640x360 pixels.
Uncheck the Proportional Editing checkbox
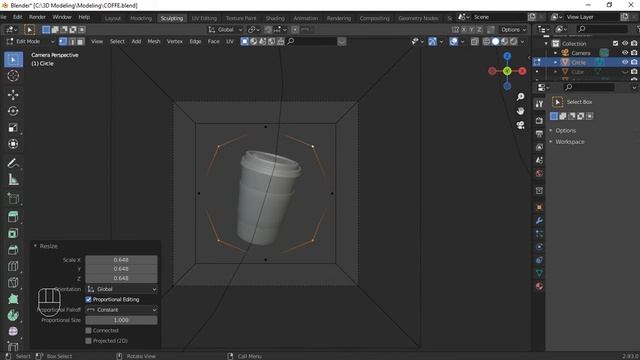(x=89, y=300)
